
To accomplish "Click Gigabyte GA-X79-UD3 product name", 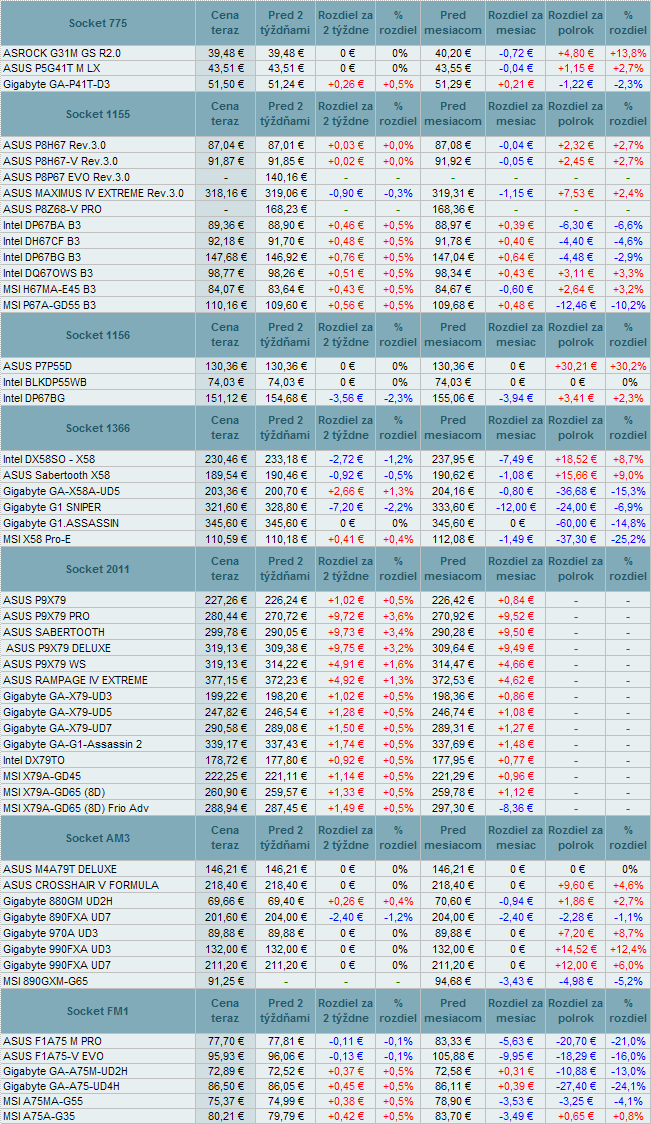I will (x=57, y=696).
